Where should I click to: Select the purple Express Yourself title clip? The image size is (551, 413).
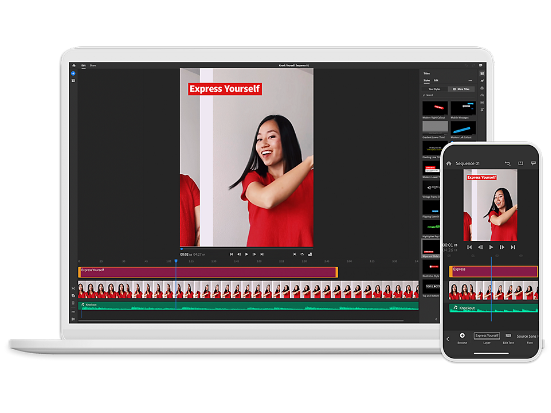click(x=208, y=272)
